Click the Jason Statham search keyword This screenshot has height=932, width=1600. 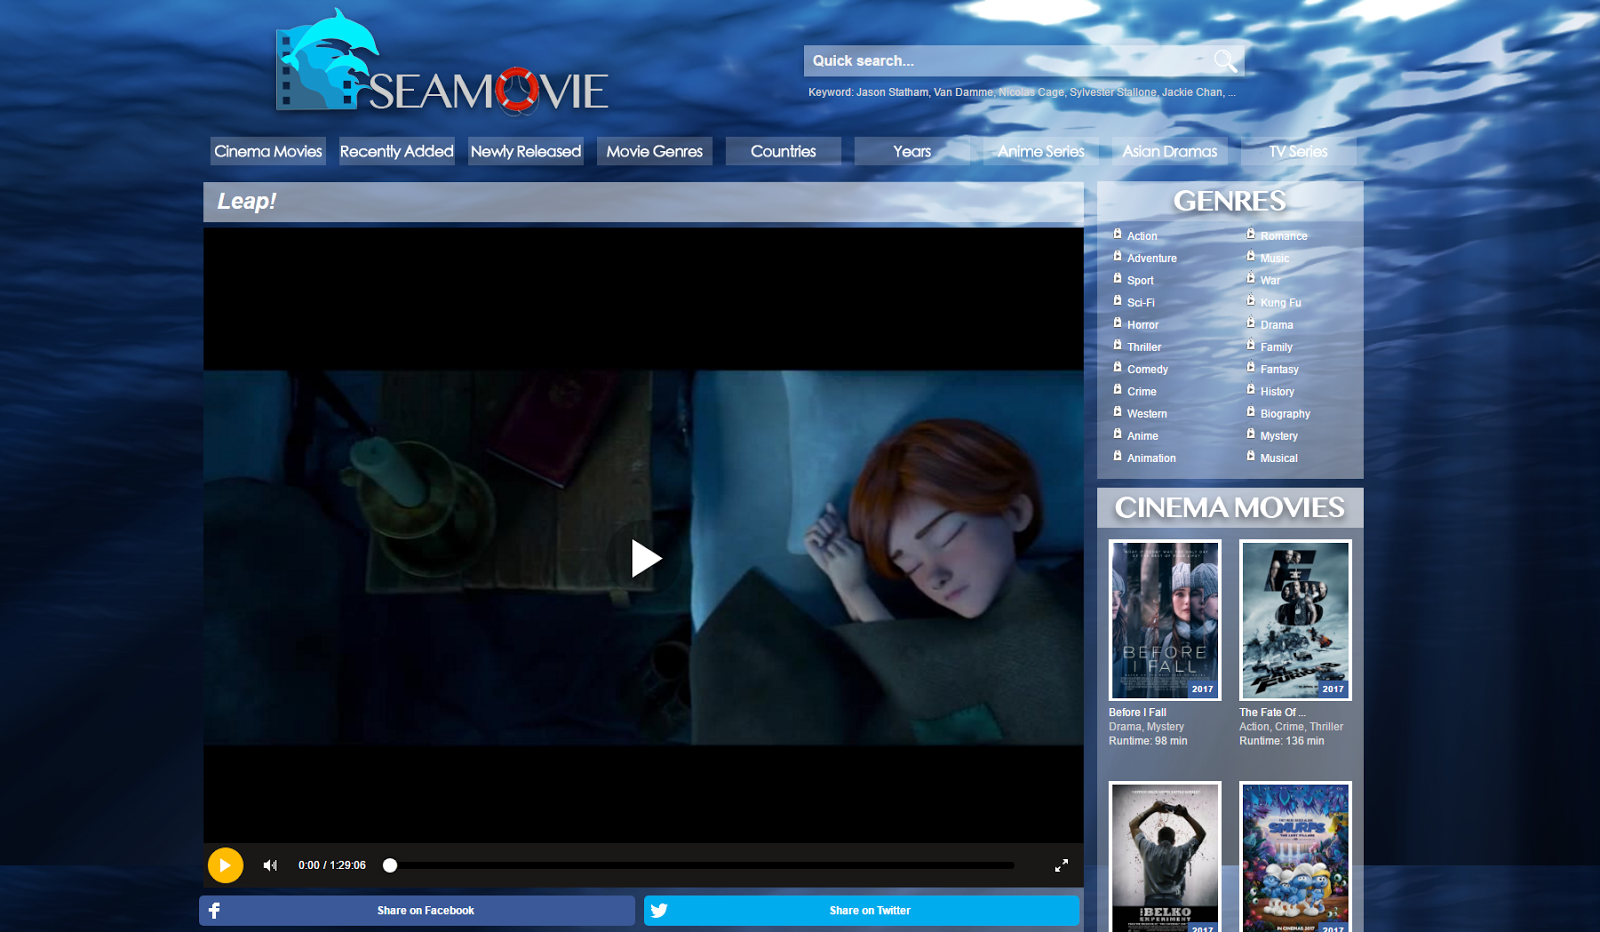(x=892, y=92)
